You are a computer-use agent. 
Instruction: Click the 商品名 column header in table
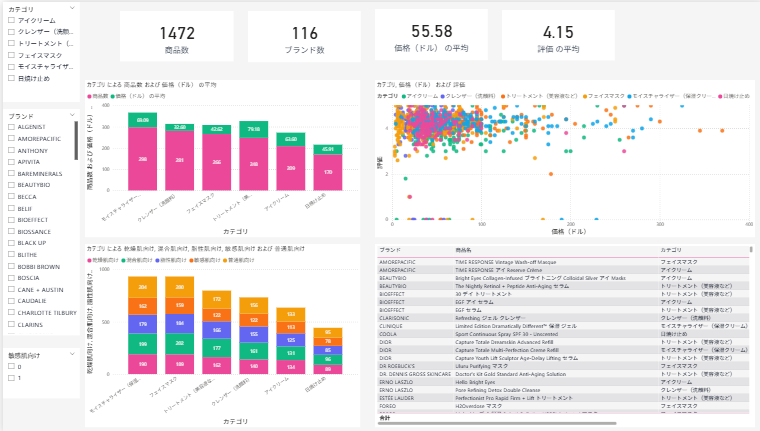click(463, 250)
